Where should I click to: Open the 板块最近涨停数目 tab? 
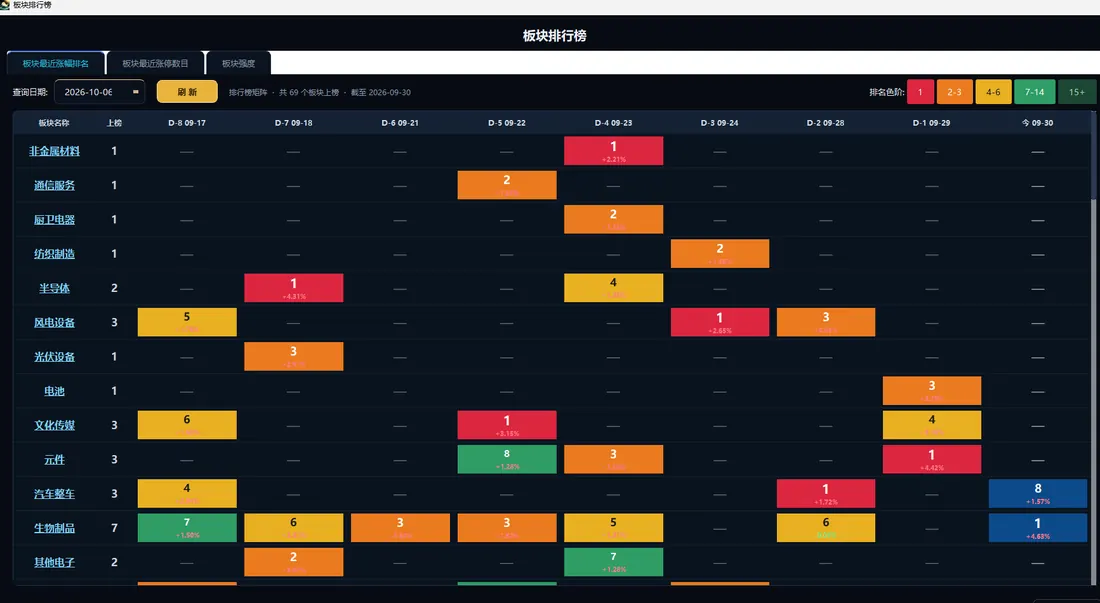(x=155, y=63)
